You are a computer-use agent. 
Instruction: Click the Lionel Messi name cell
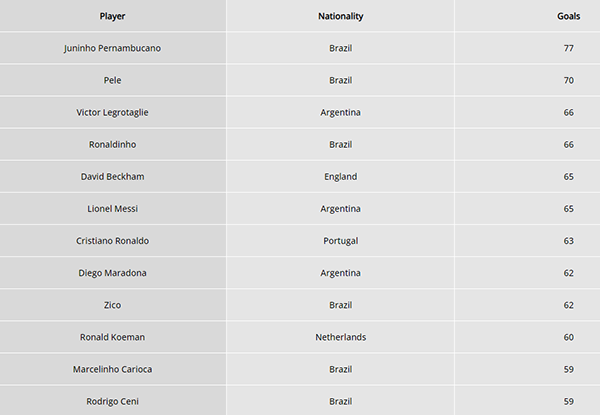[113, 208]
